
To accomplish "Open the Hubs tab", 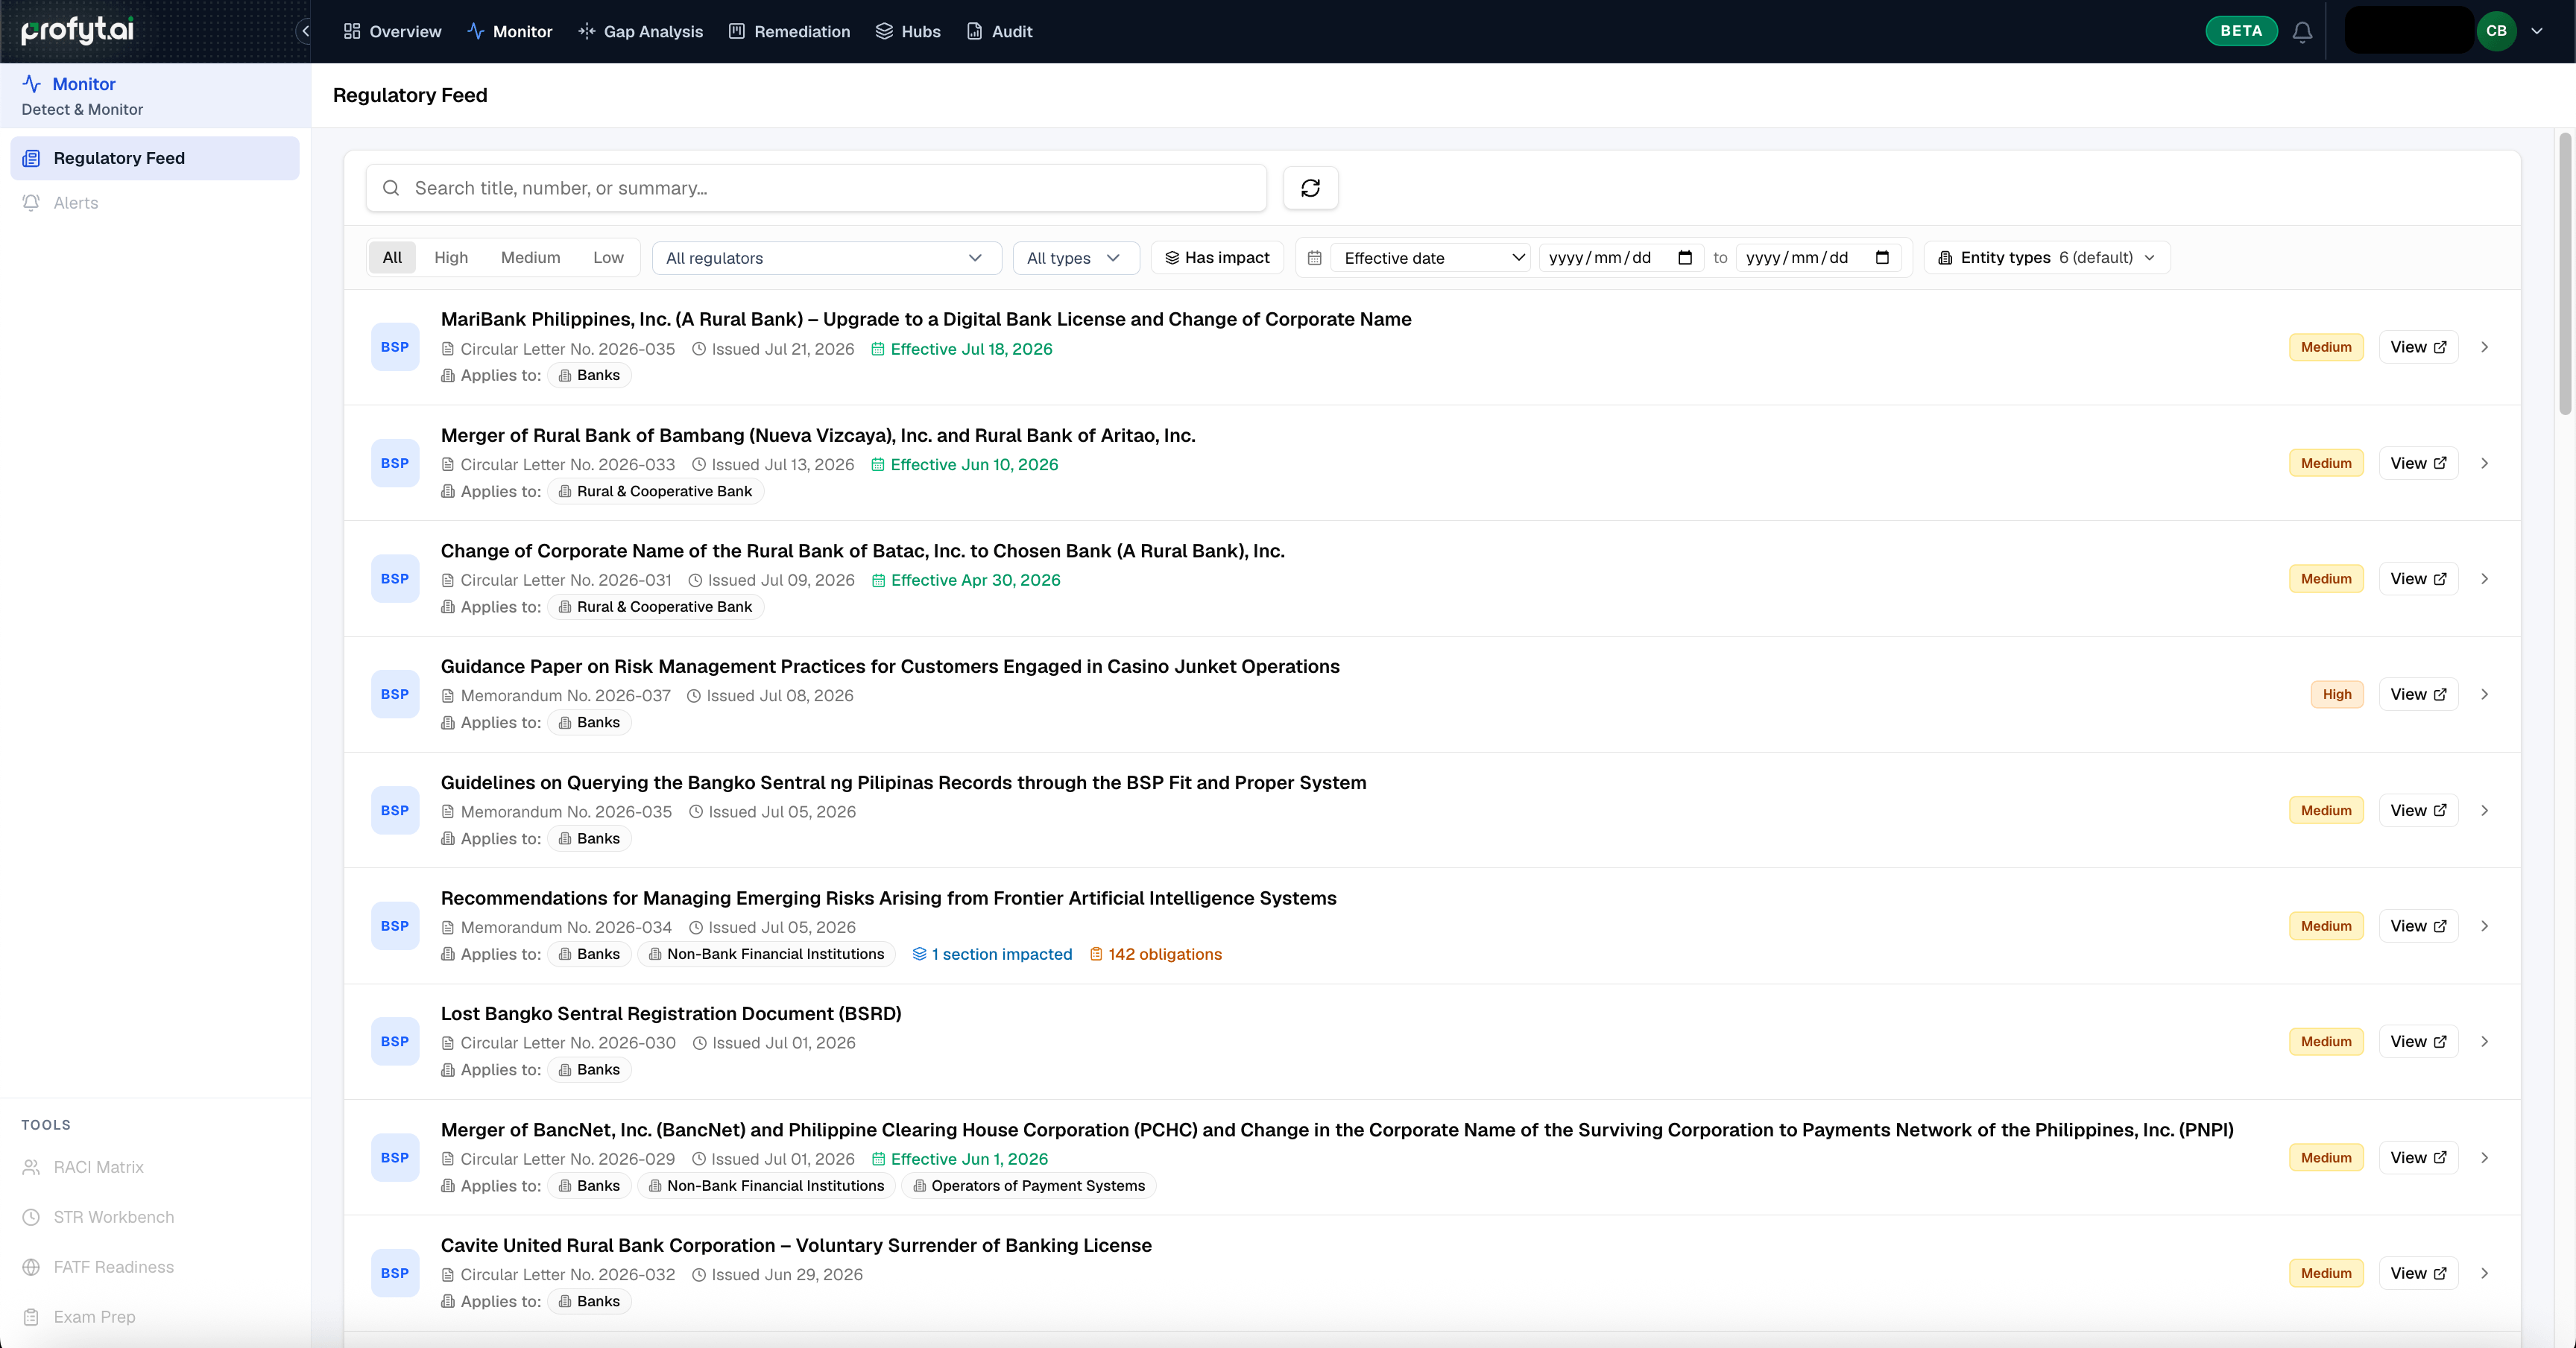I will 908,31.
